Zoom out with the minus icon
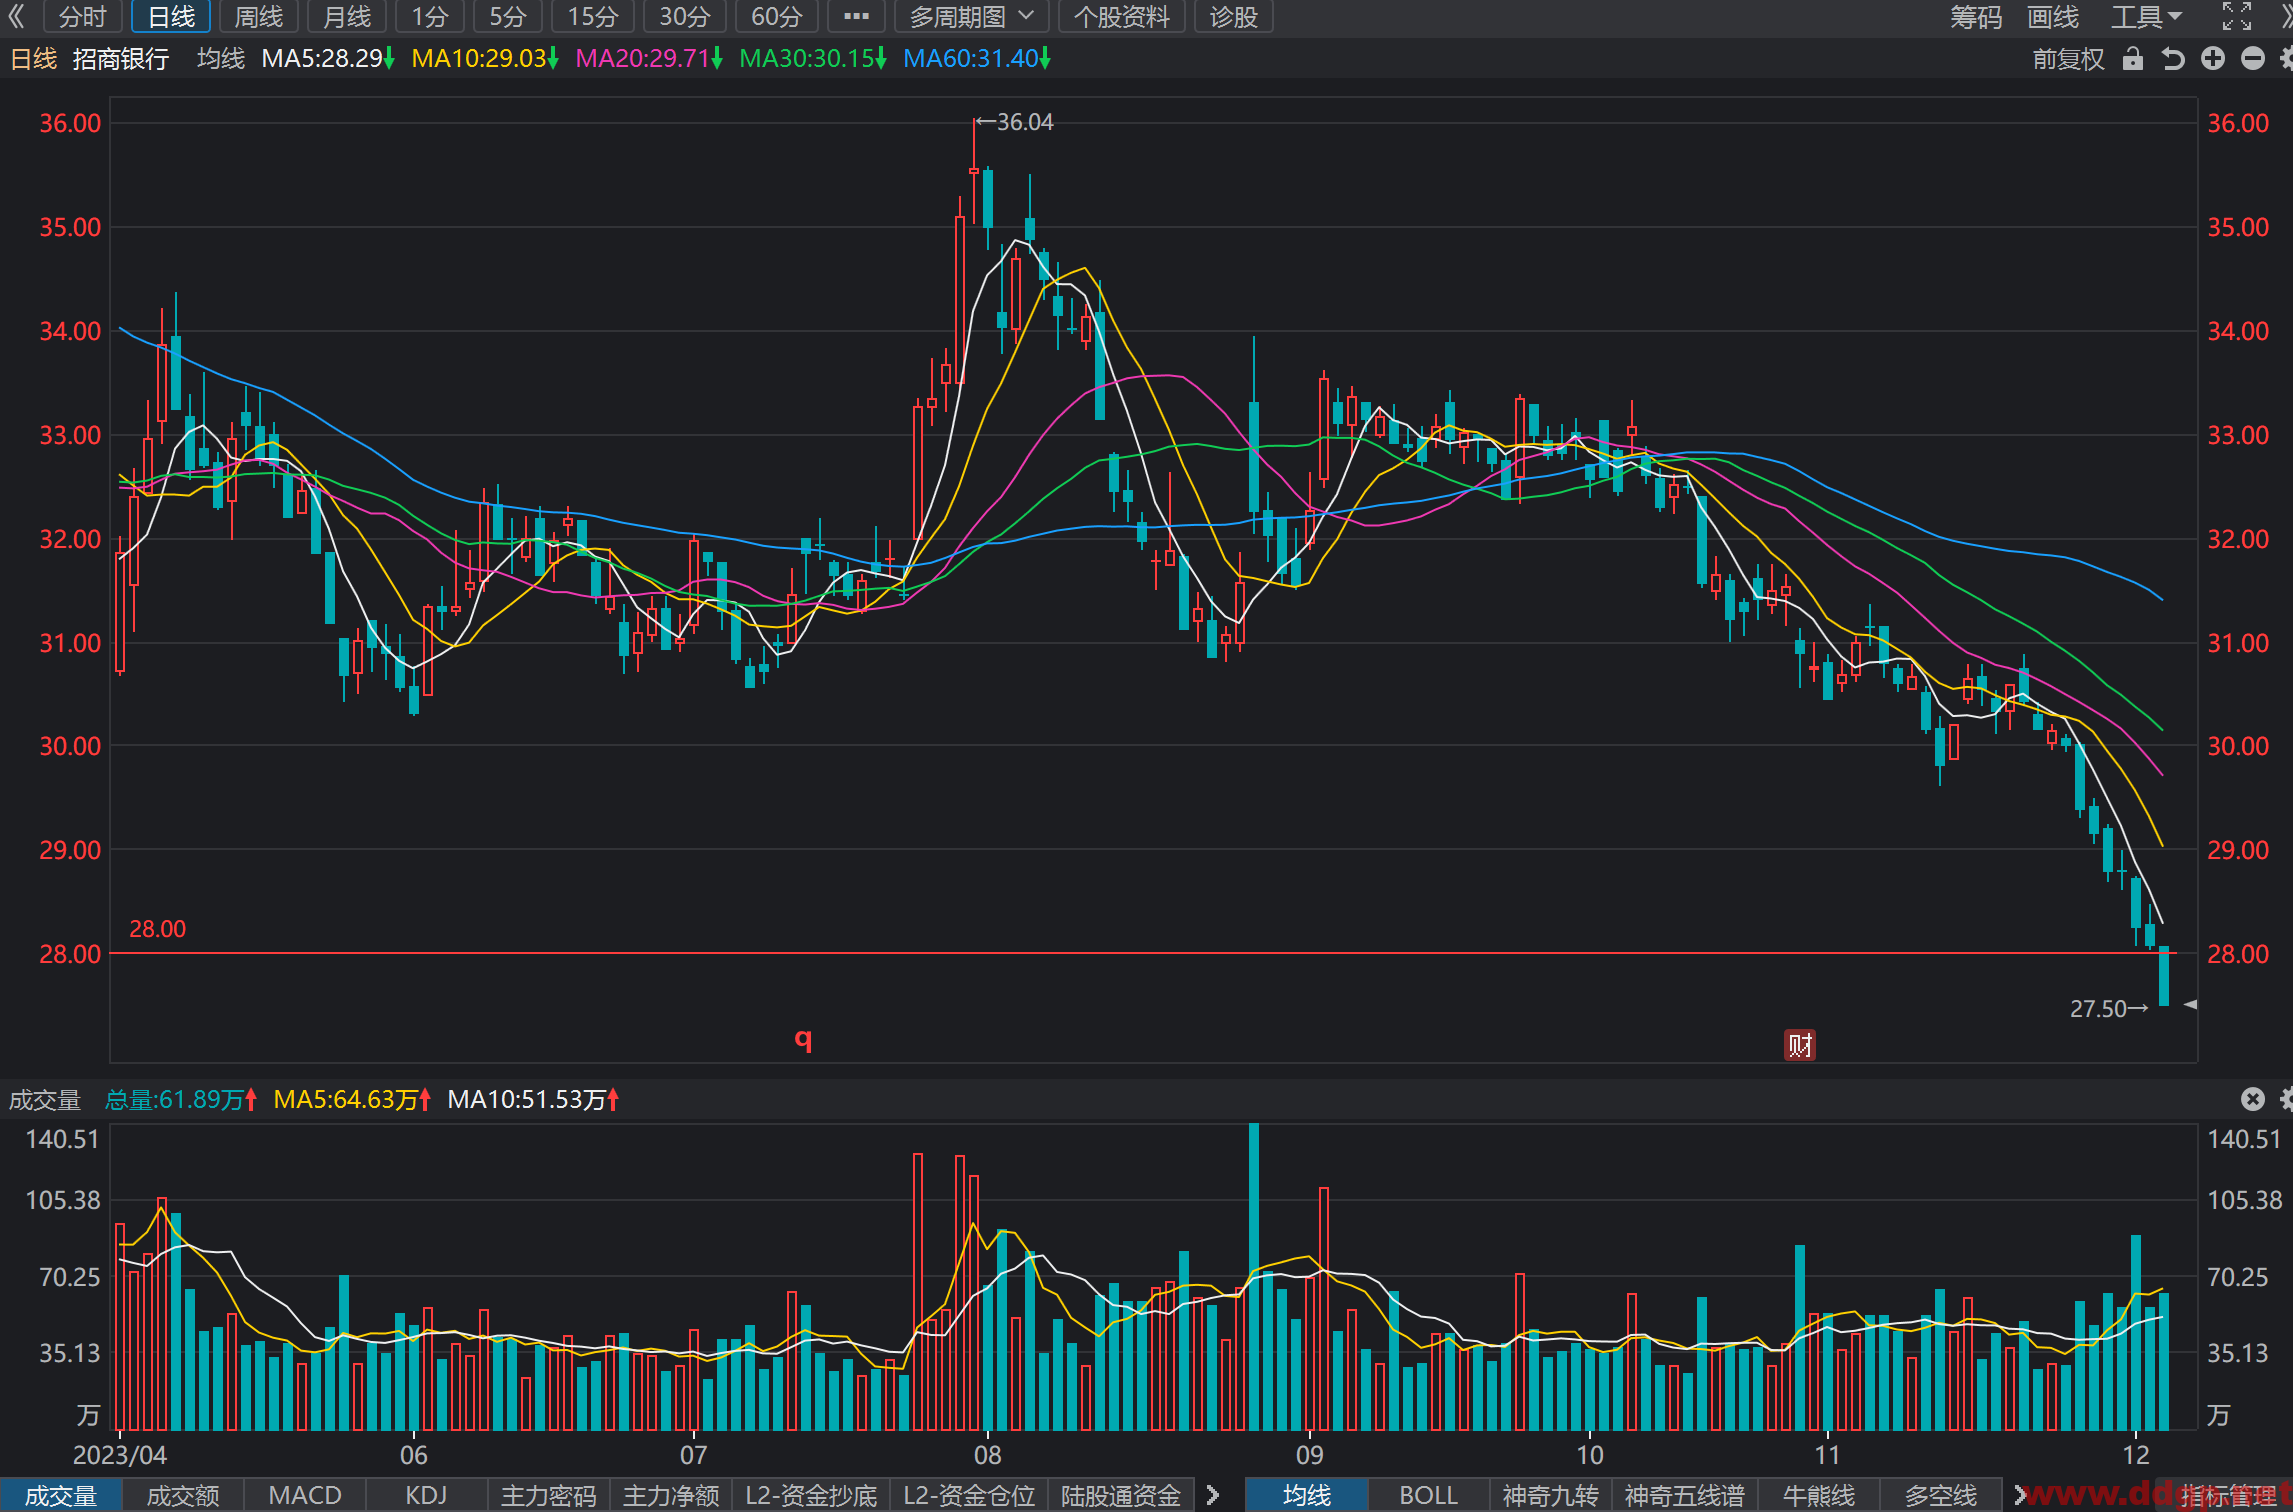2293x1512 pixels. click(x=2253, y=59)
